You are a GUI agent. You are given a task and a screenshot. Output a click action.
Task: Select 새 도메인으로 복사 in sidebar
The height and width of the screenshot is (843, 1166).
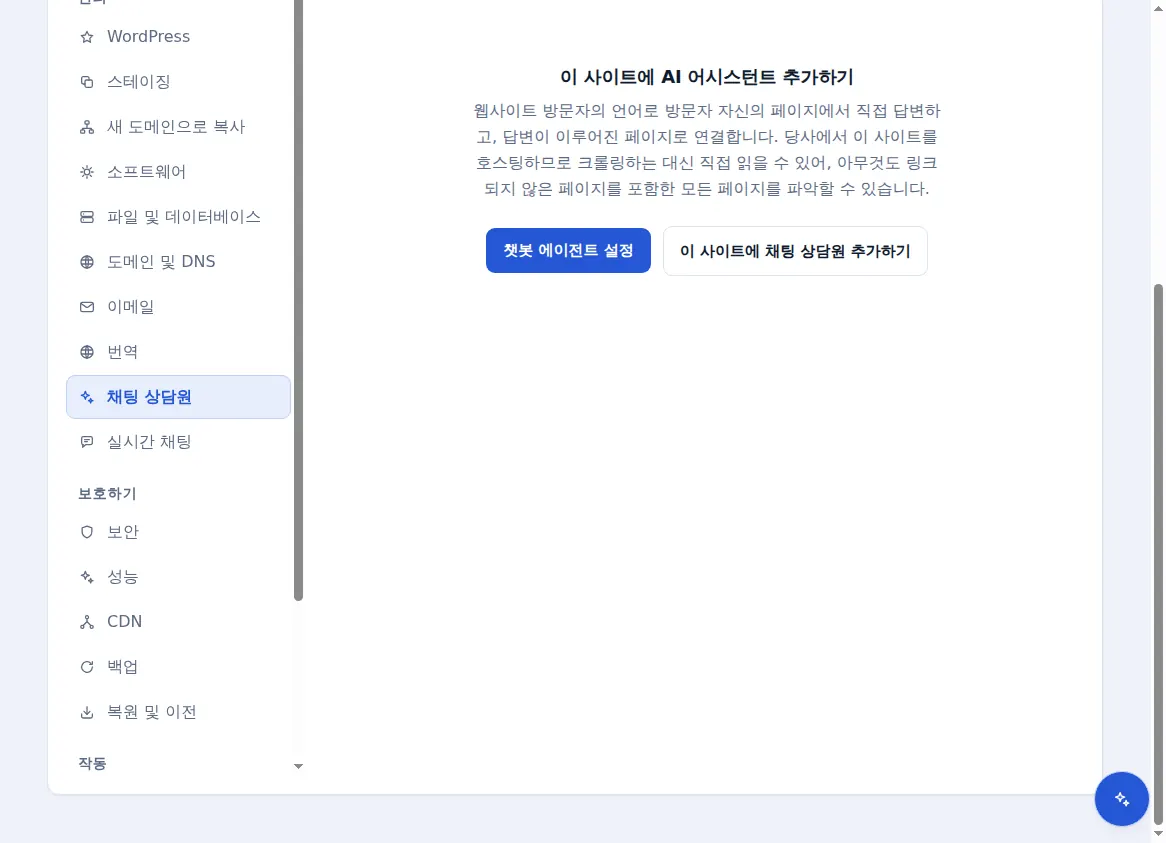click(178, 127)
